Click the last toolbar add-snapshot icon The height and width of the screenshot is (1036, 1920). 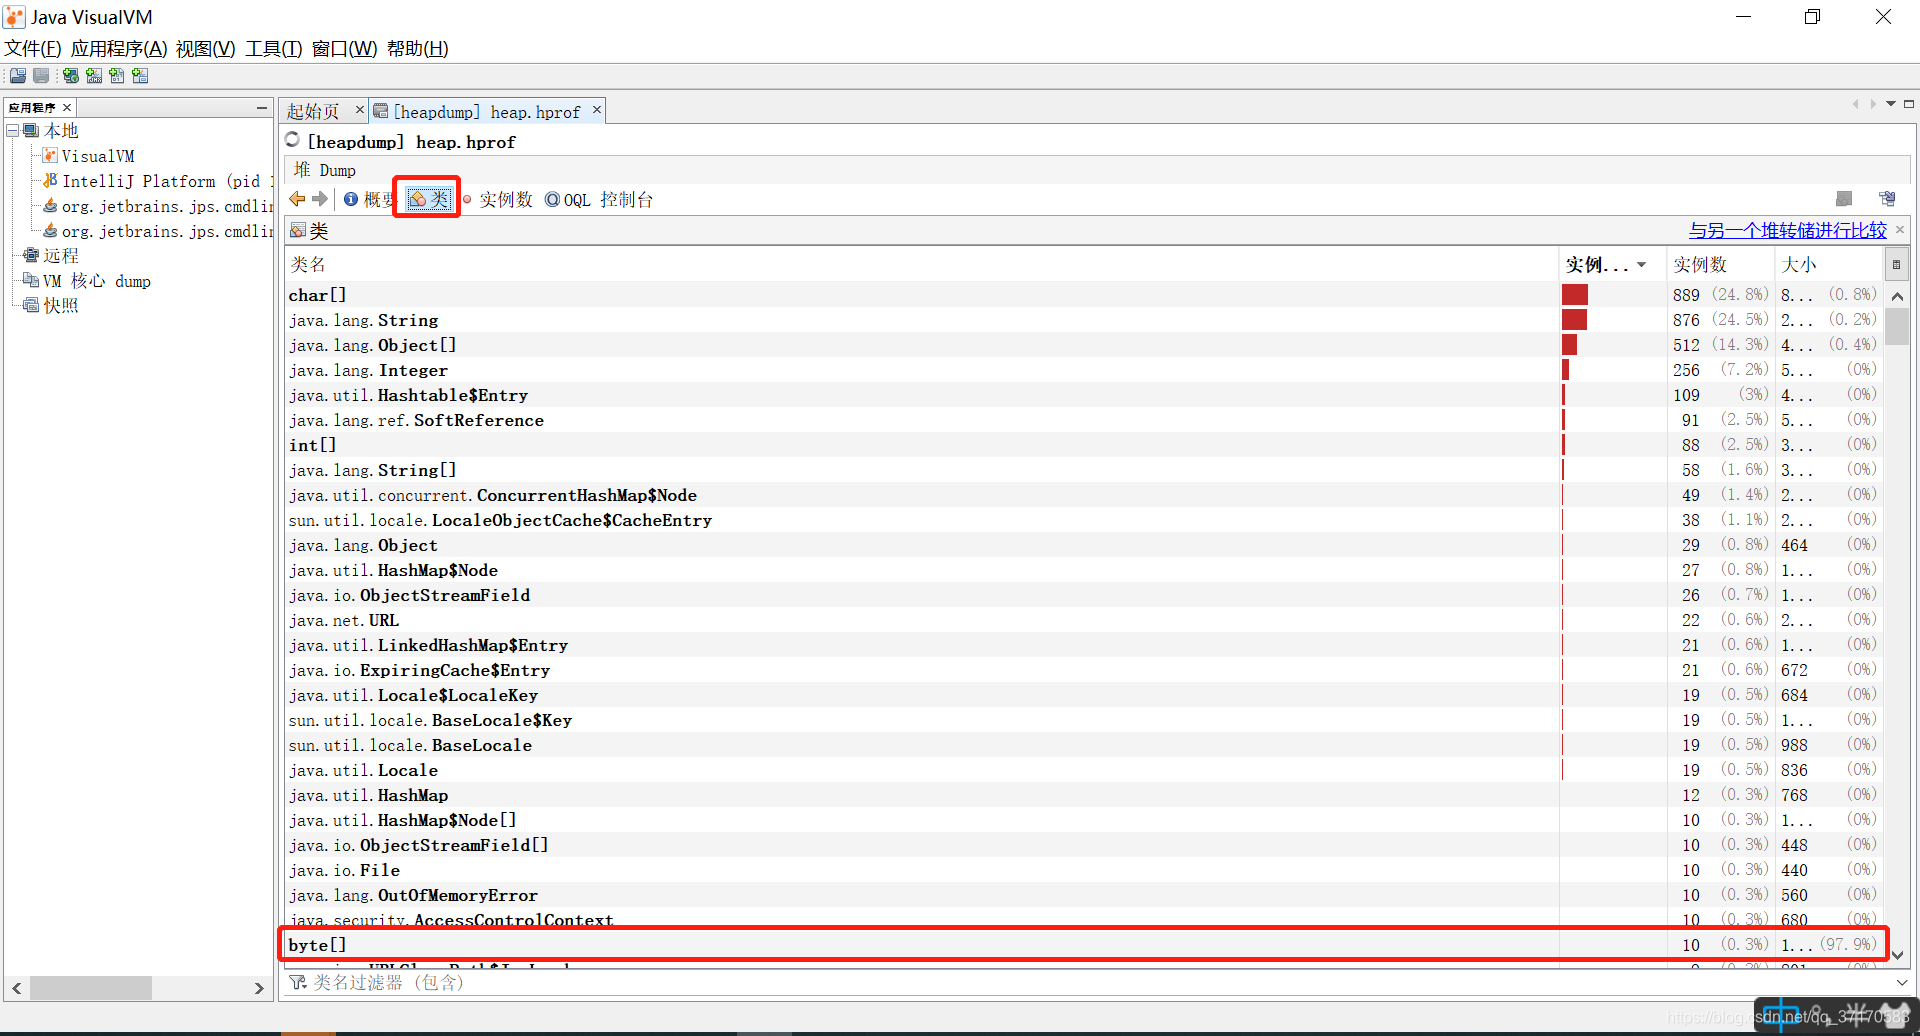click(x=140, y=76)
